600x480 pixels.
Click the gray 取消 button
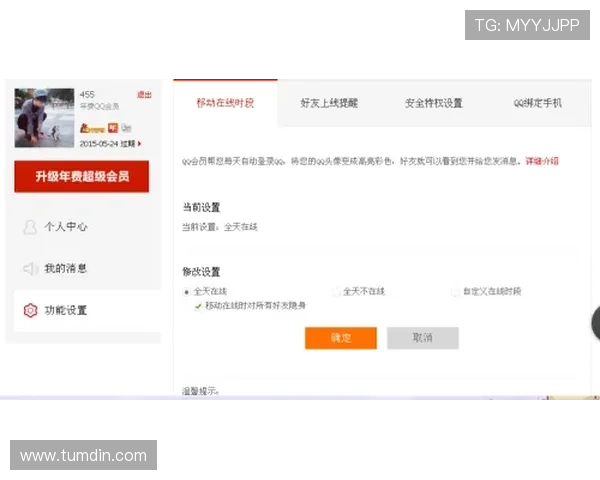(422, 338)
